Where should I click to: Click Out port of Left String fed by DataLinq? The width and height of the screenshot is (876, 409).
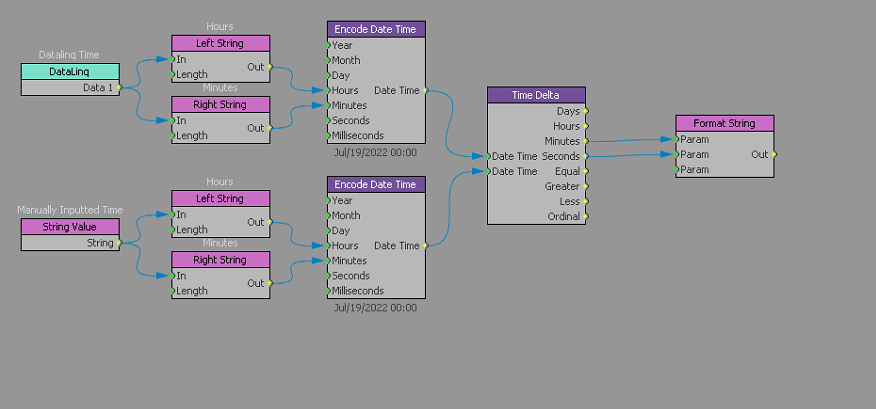[x=269, y=67]
